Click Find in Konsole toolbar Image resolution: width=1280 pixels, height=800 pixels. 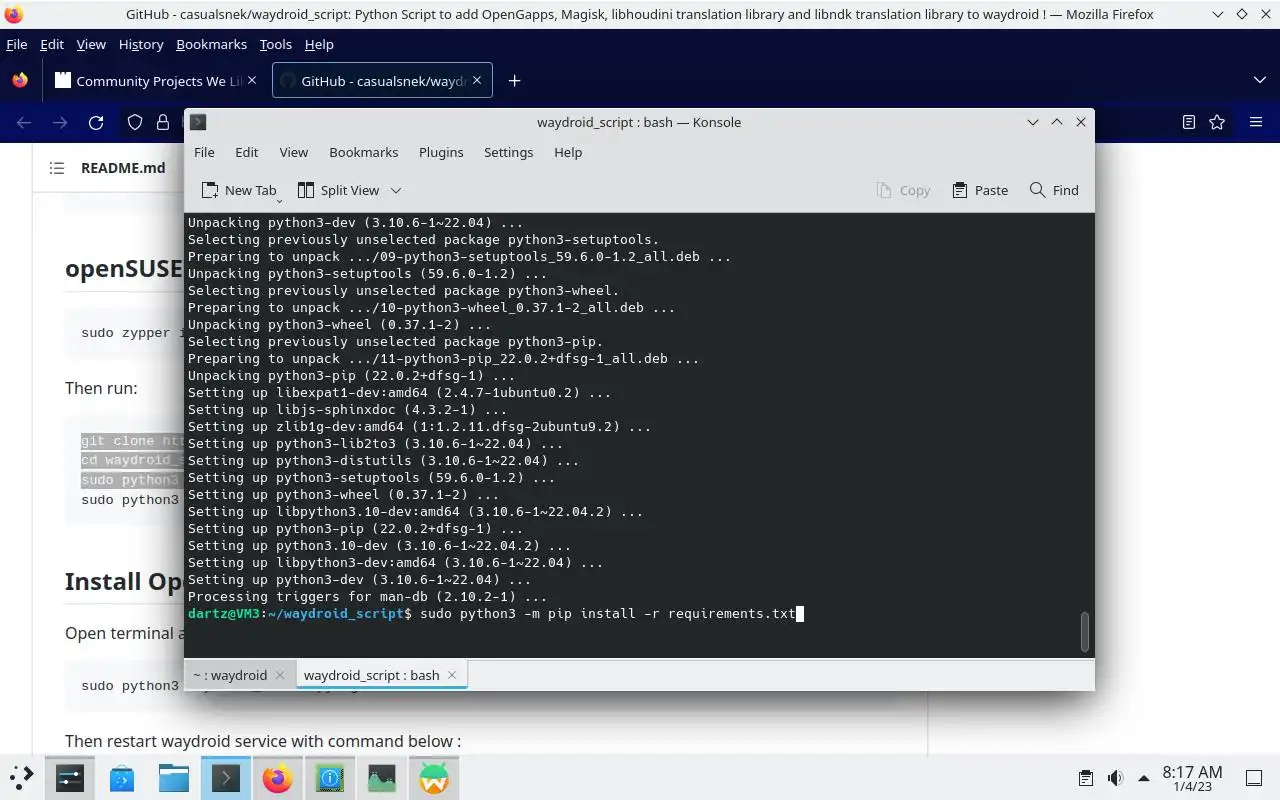tap(1054, 190)
